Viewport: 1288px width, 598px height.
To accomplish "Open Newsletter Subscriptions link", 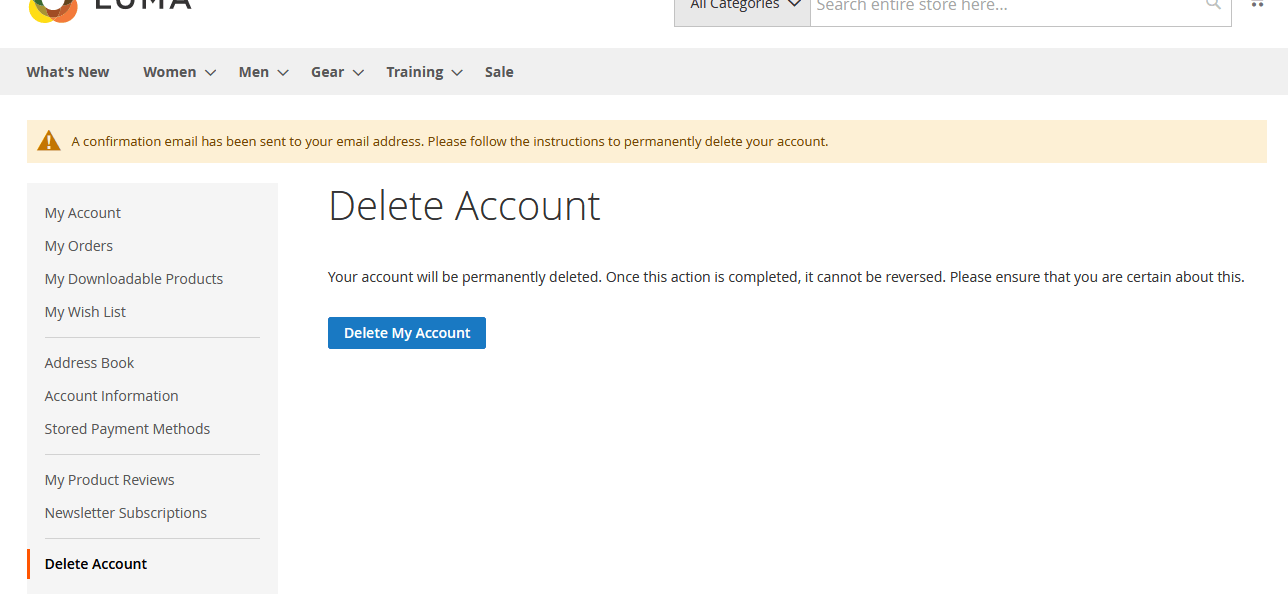I will coord(126,513).
